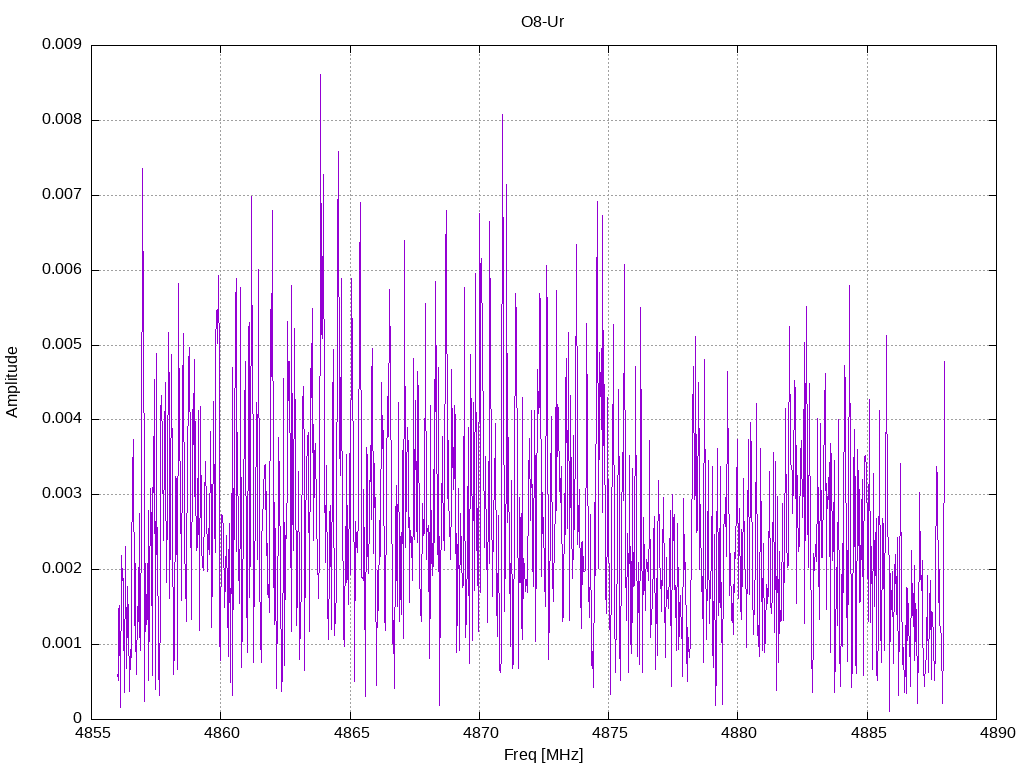Click the 0.007 y-axis tick label
Screen dimensions: 1024x768
tap(62, 195)
